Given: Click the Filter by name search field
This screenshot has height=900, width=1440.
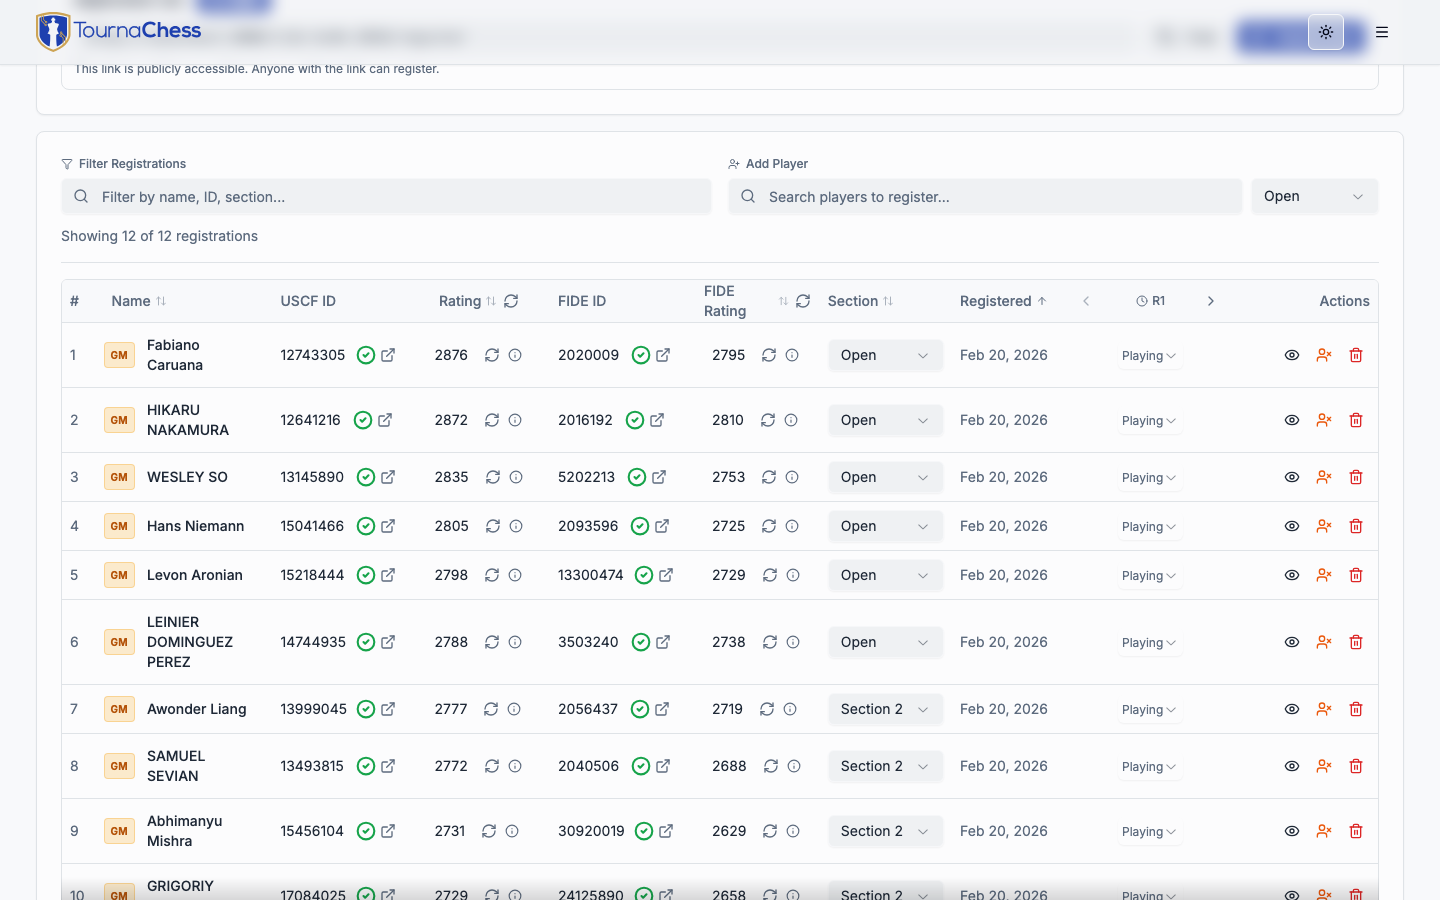Looking at the screenshot, I should 386,197.
